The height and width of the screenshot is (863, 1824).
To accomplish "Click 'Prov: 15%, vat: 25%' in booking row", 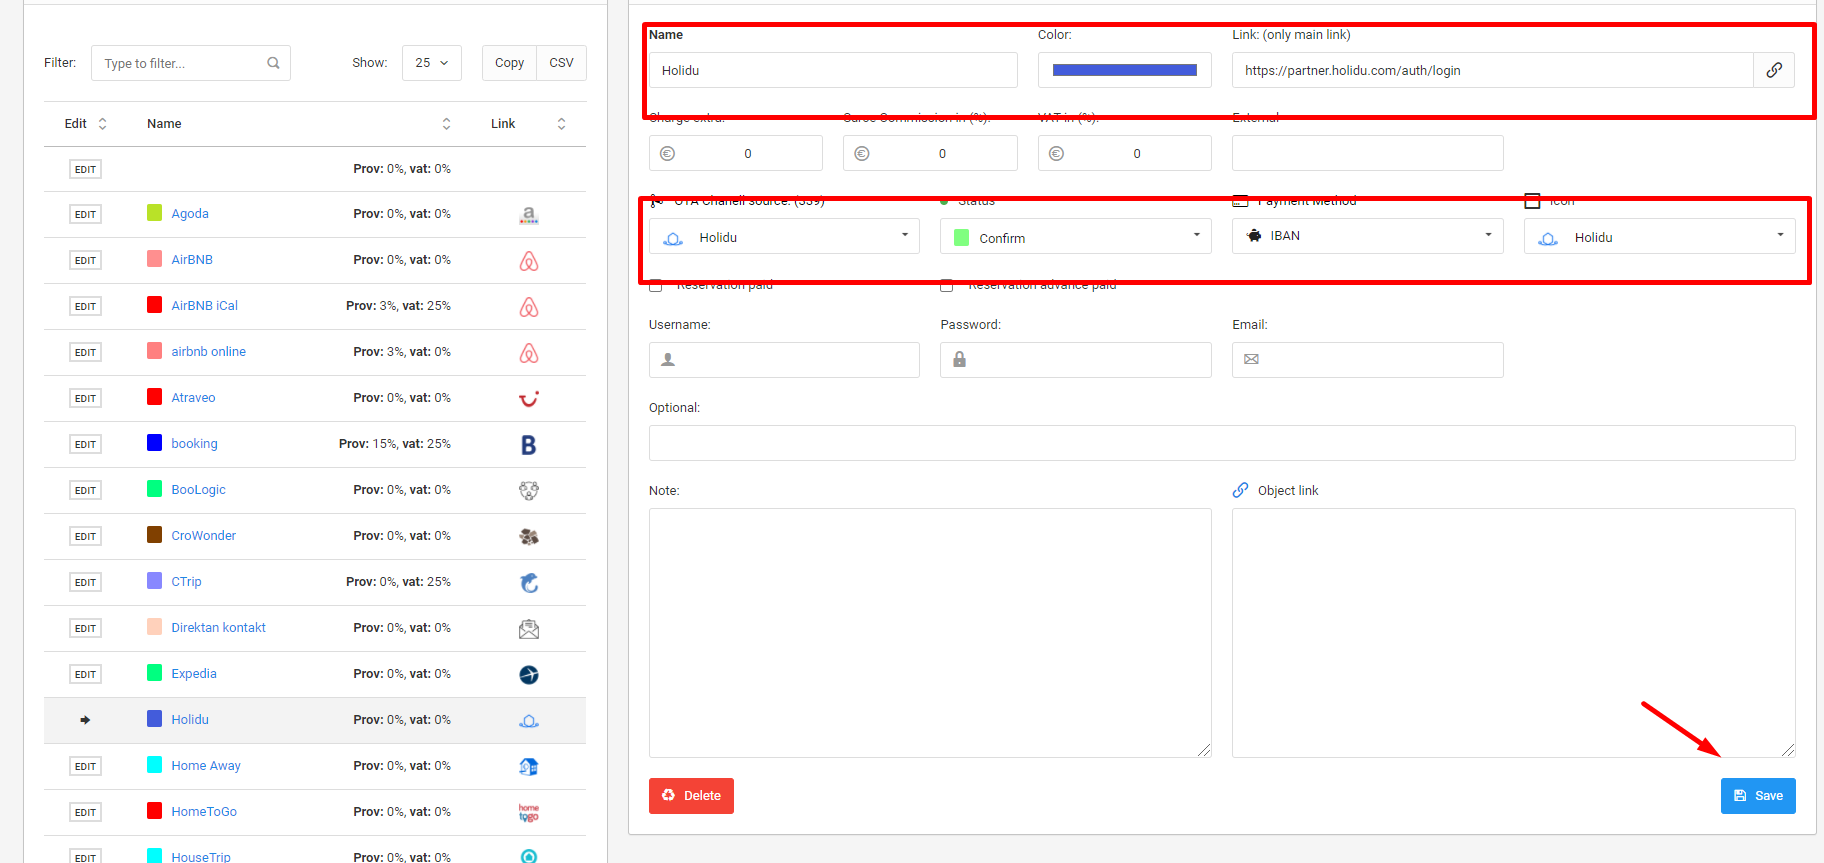I will point(395,444).
